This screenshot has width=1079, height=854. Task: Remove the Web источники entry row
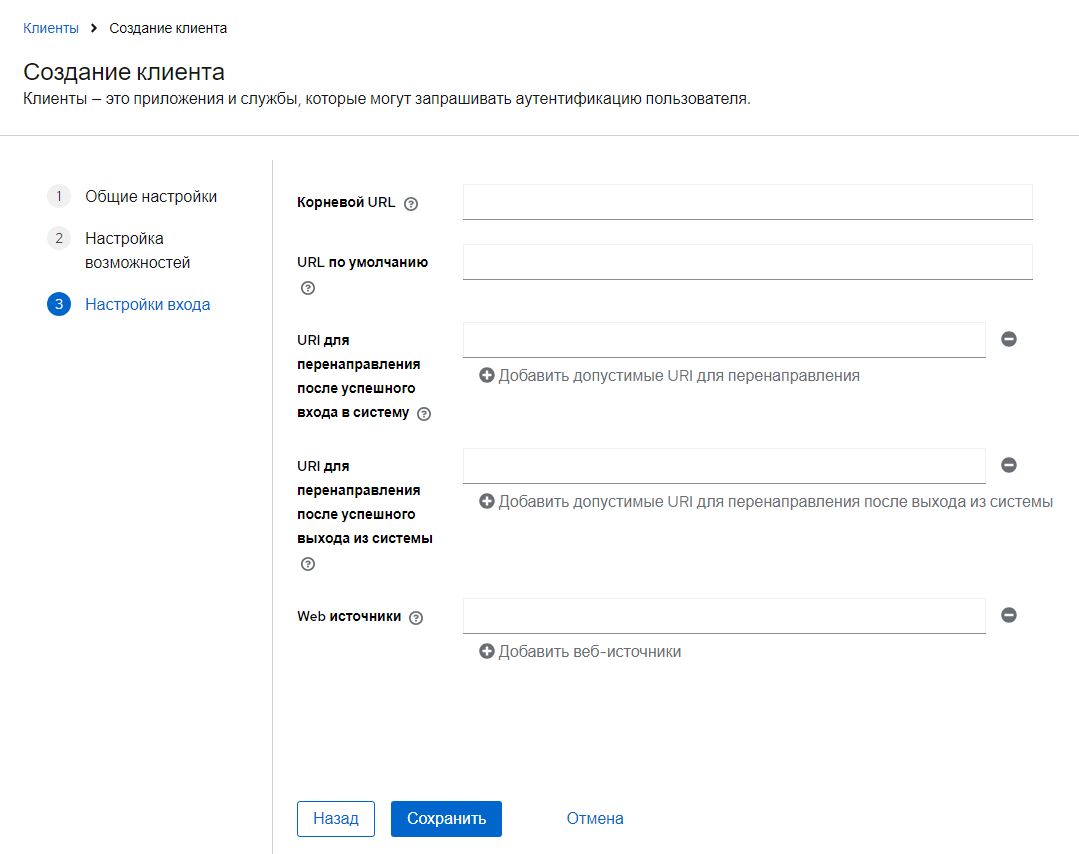click(1009, 615)
